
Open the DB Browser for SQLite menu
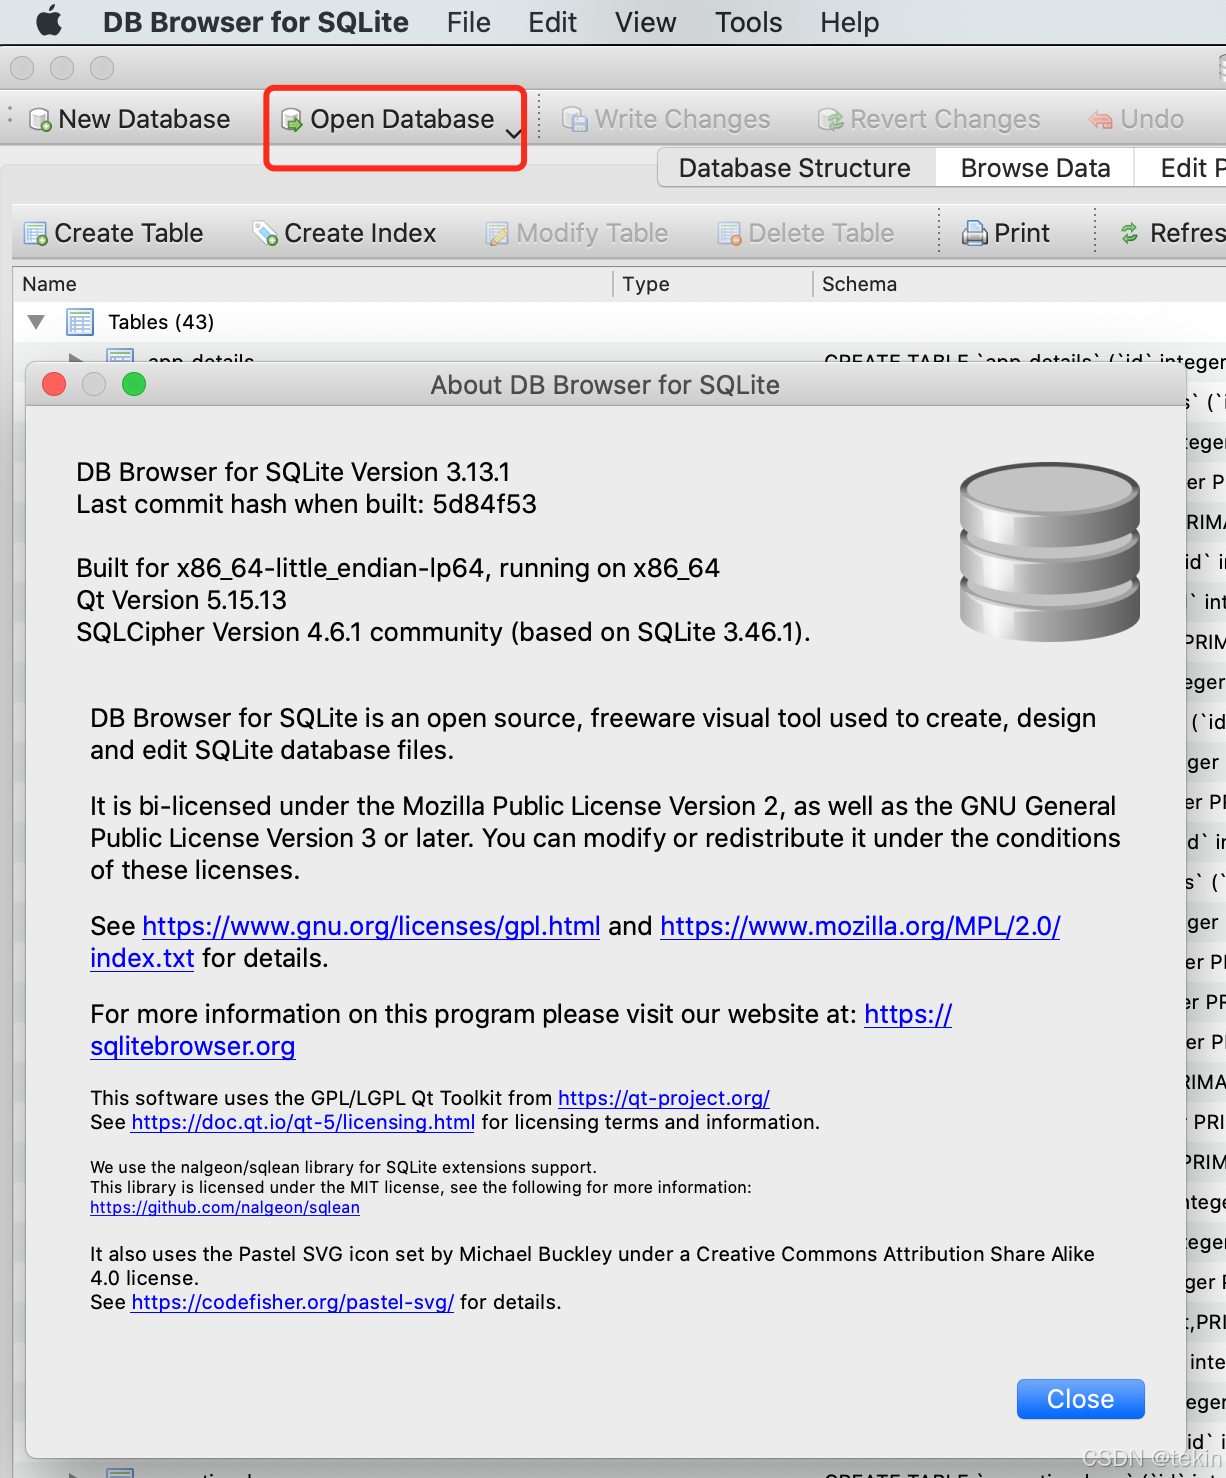tap(255, 22)
